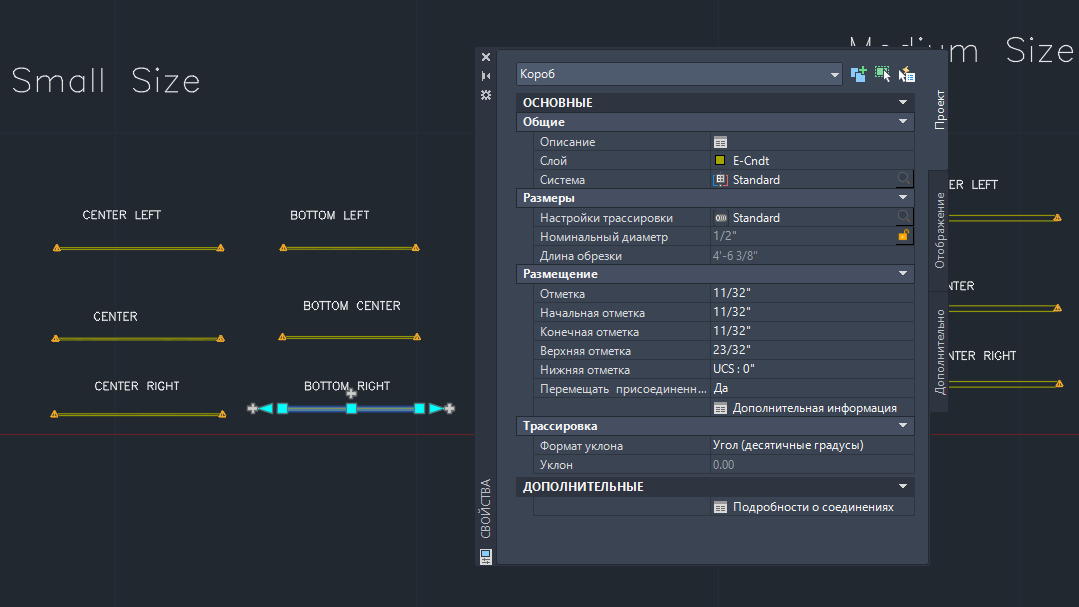
Task: Click the СВОЙСТВА palette title bar
Action: [x=486, y=509]
